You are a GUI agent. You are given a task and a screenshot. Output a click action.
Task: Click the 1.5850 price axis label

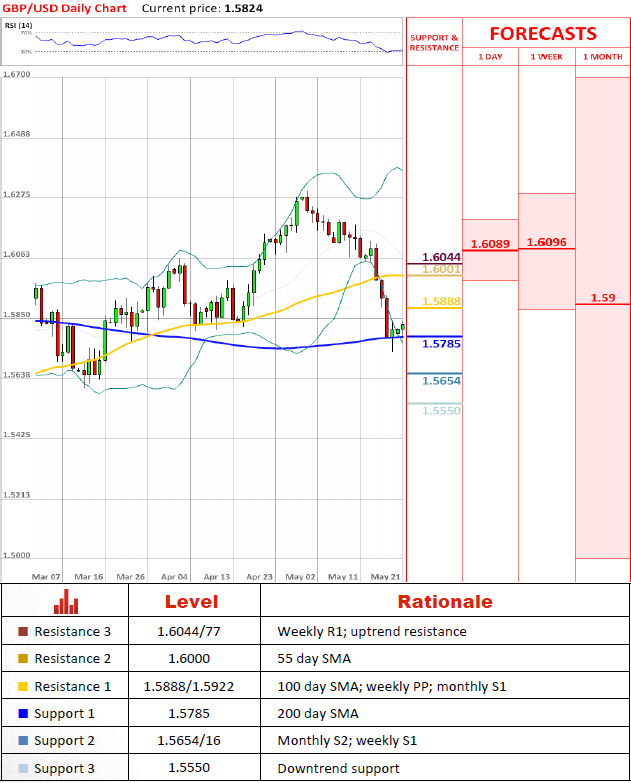point(16,315)
